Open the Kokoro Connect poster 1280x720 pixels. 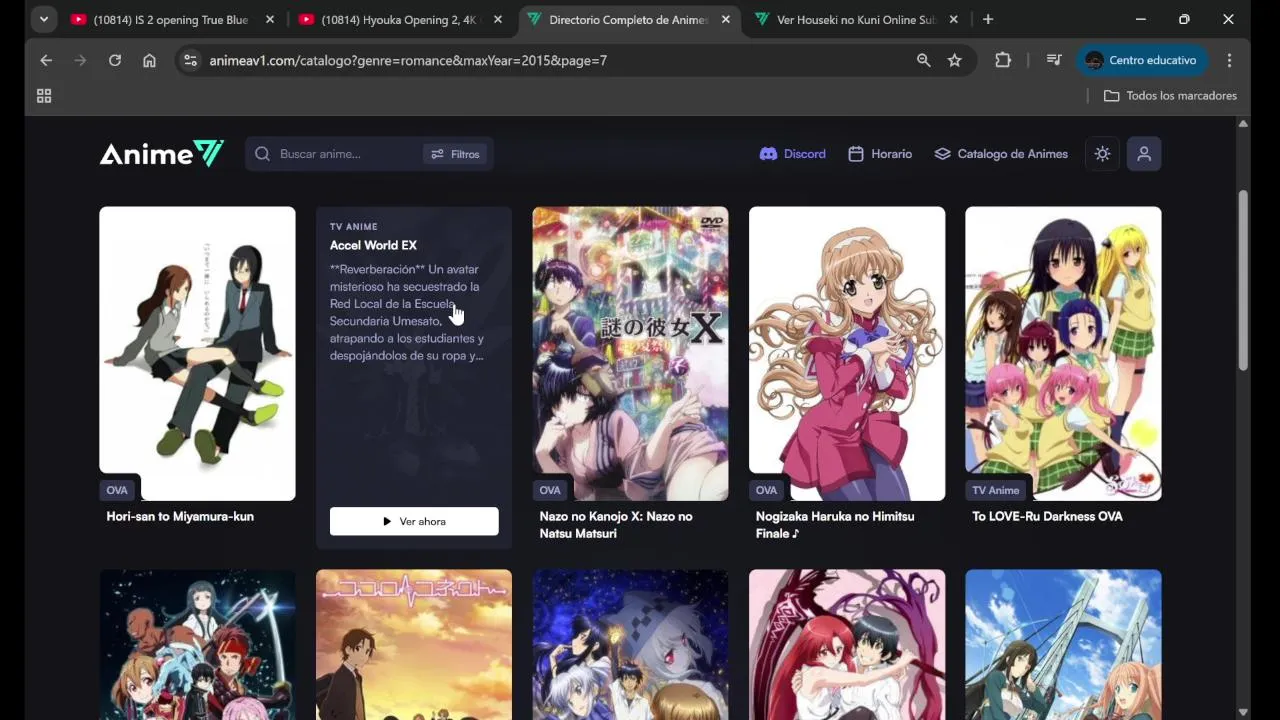point(414,644)
